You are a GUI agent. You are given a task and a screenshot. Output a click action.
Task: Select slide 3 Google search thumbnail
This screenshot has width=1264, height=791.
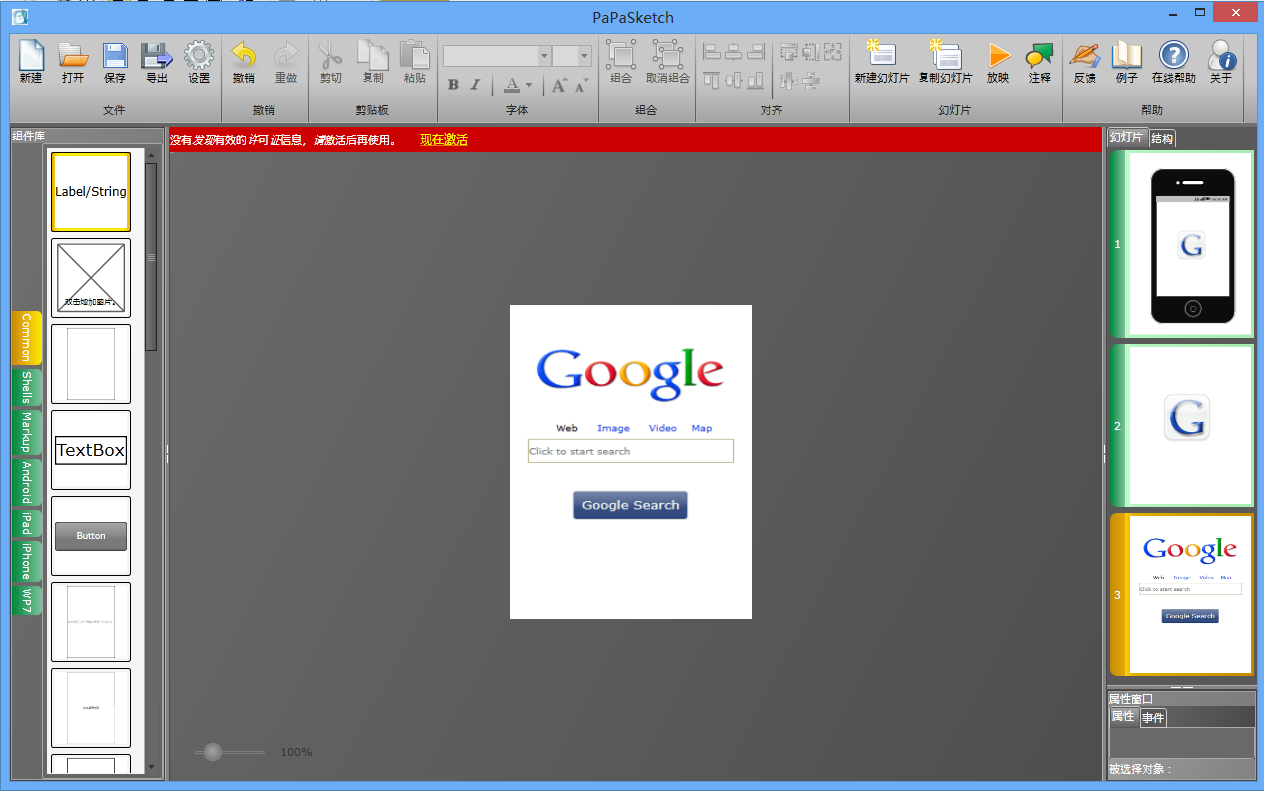pos(1182,595)
